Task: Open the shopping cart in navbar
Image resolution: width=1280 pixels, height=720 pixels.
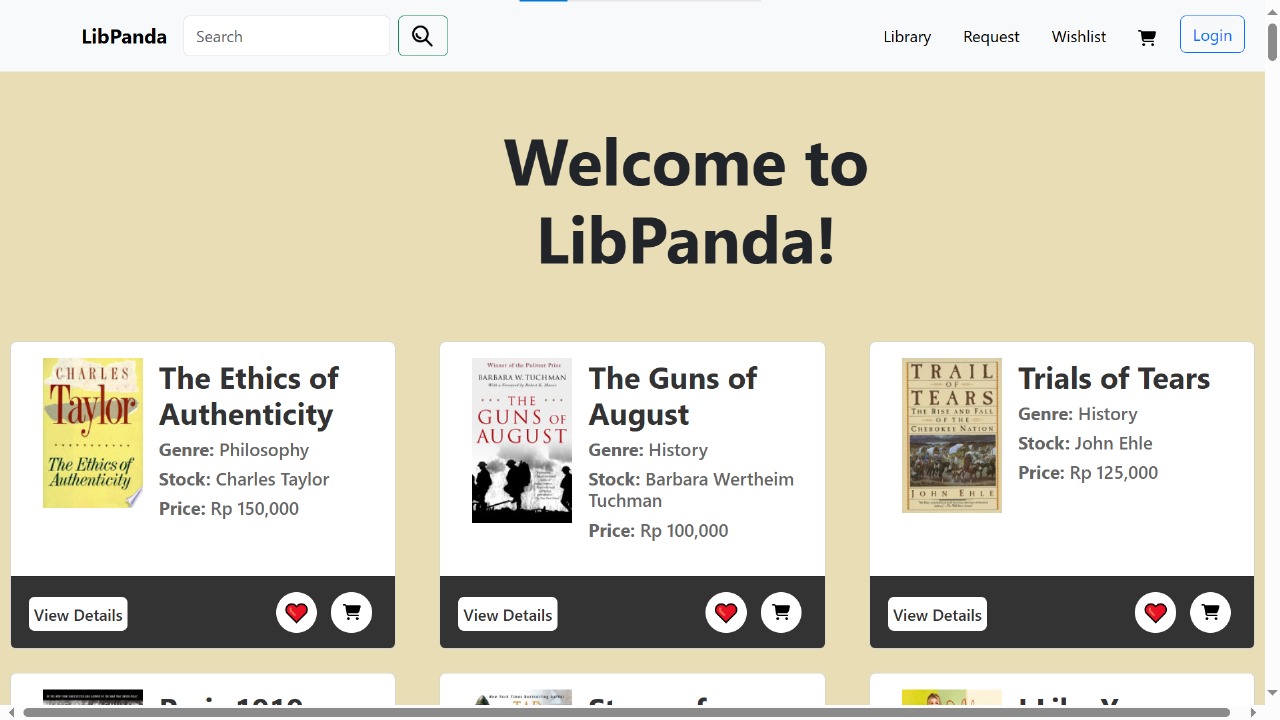Action: (x=1147, y=37)
